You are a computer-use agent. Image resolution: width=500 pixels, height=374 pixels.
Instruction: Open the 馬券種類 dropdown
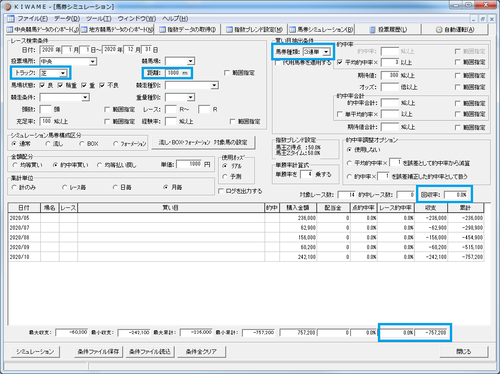pos(327,52)
